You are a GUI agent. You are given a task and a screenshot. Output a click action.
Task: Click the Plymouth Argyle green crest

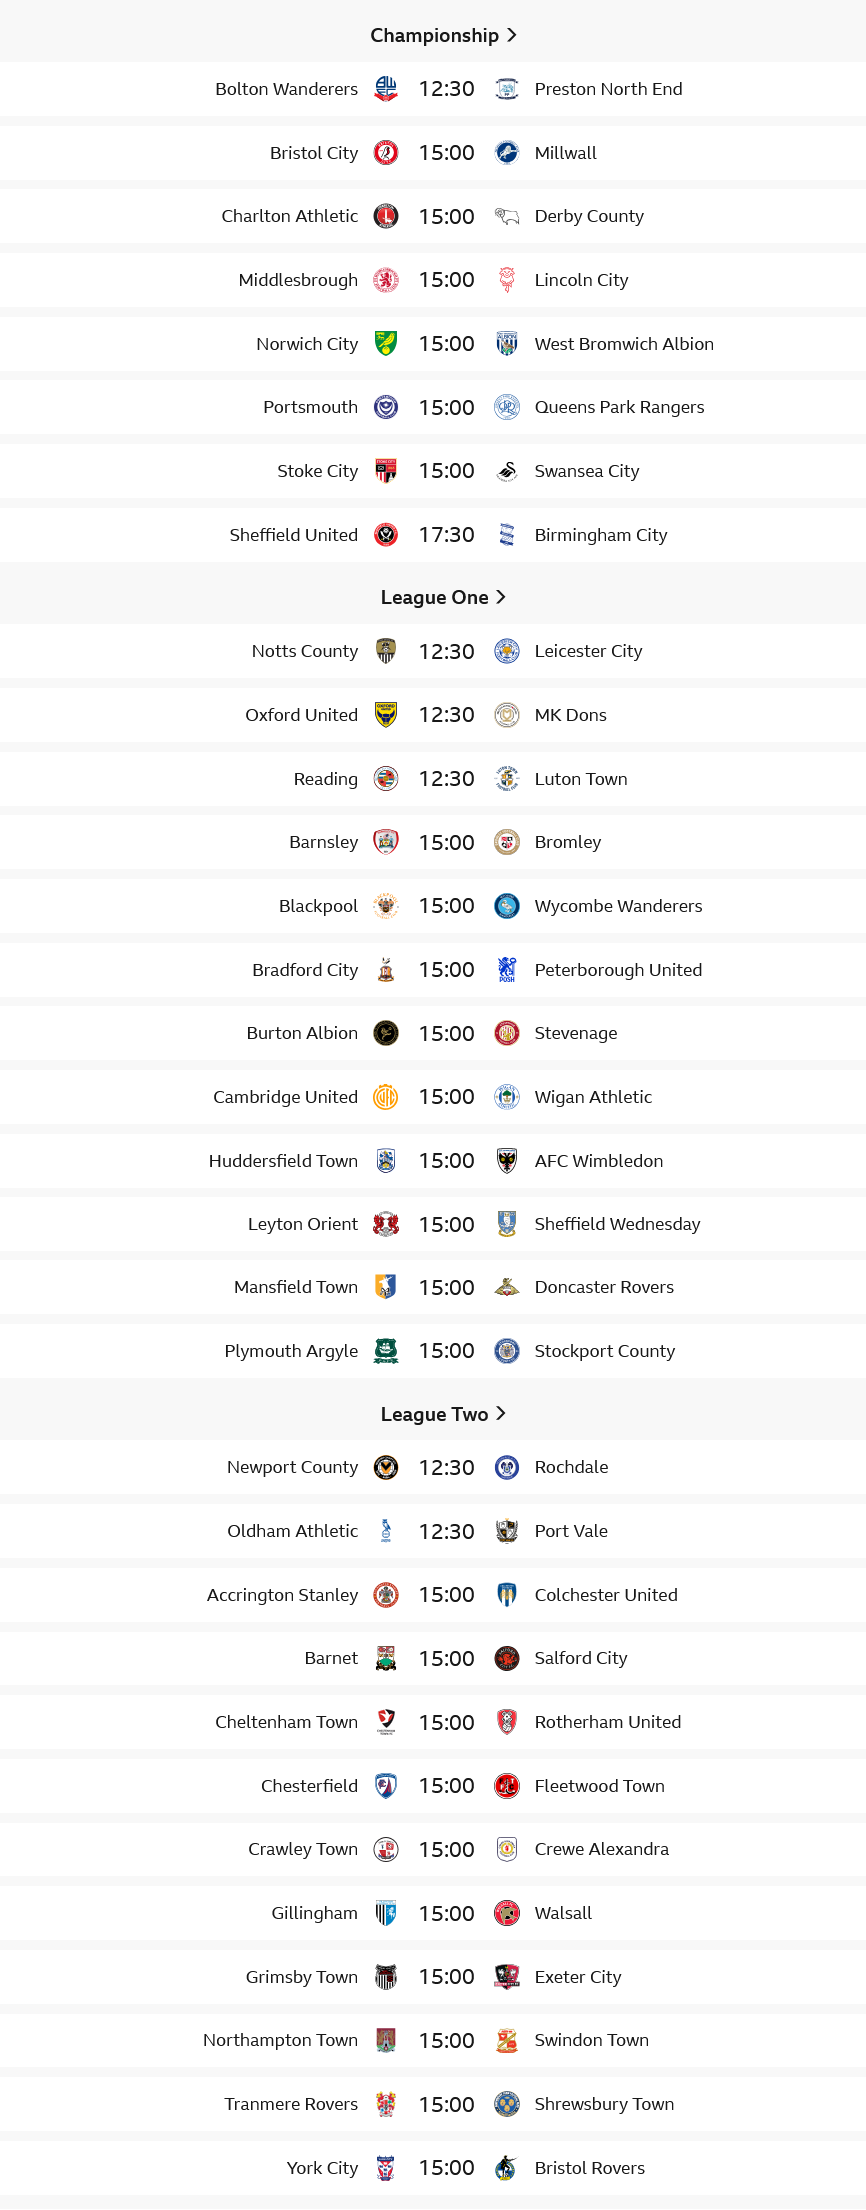[x=386, y=1351]
